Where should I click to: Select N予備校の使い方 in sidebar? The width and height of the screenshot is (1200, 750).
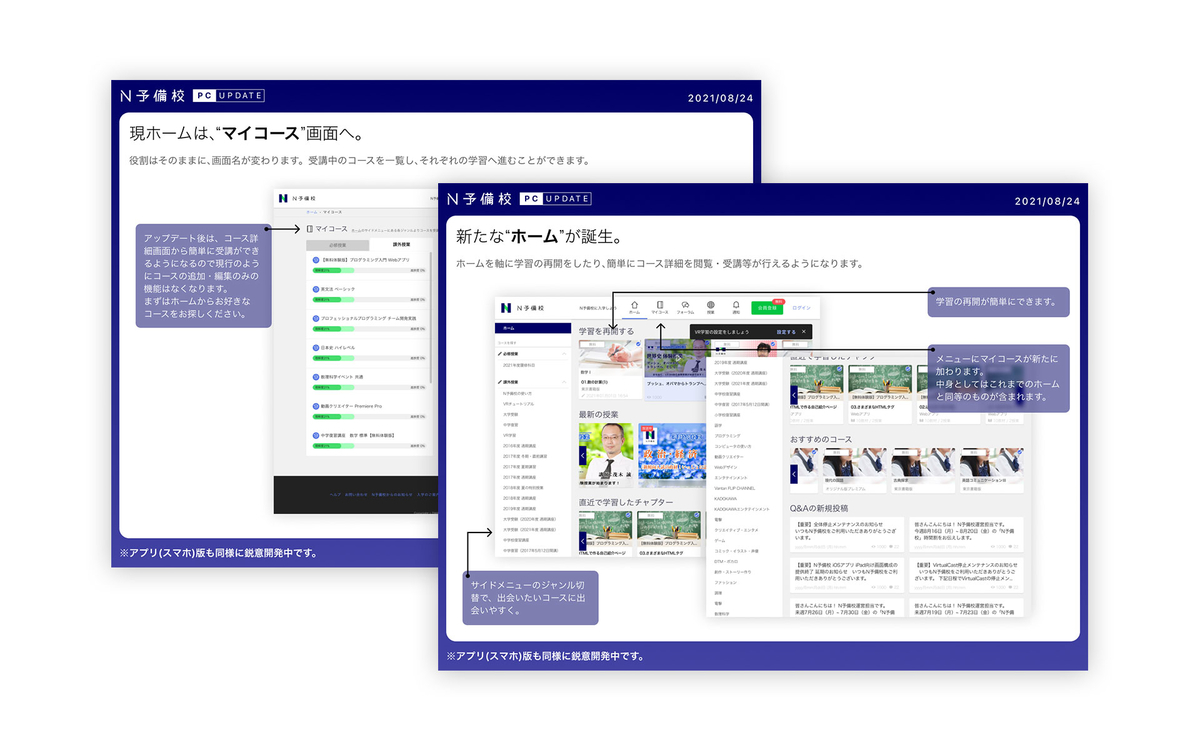point(517,393)
